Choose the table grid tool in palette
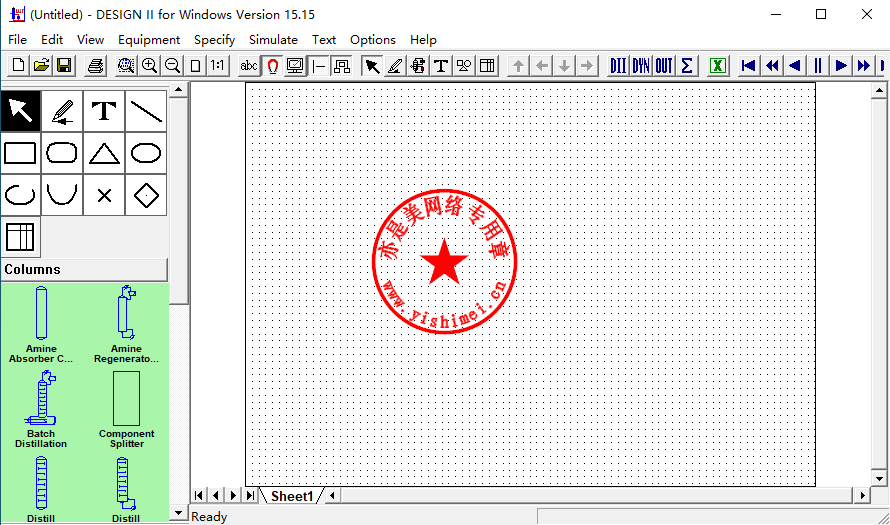This screenshot has height=525, width=890. click(x=20, y=237)
